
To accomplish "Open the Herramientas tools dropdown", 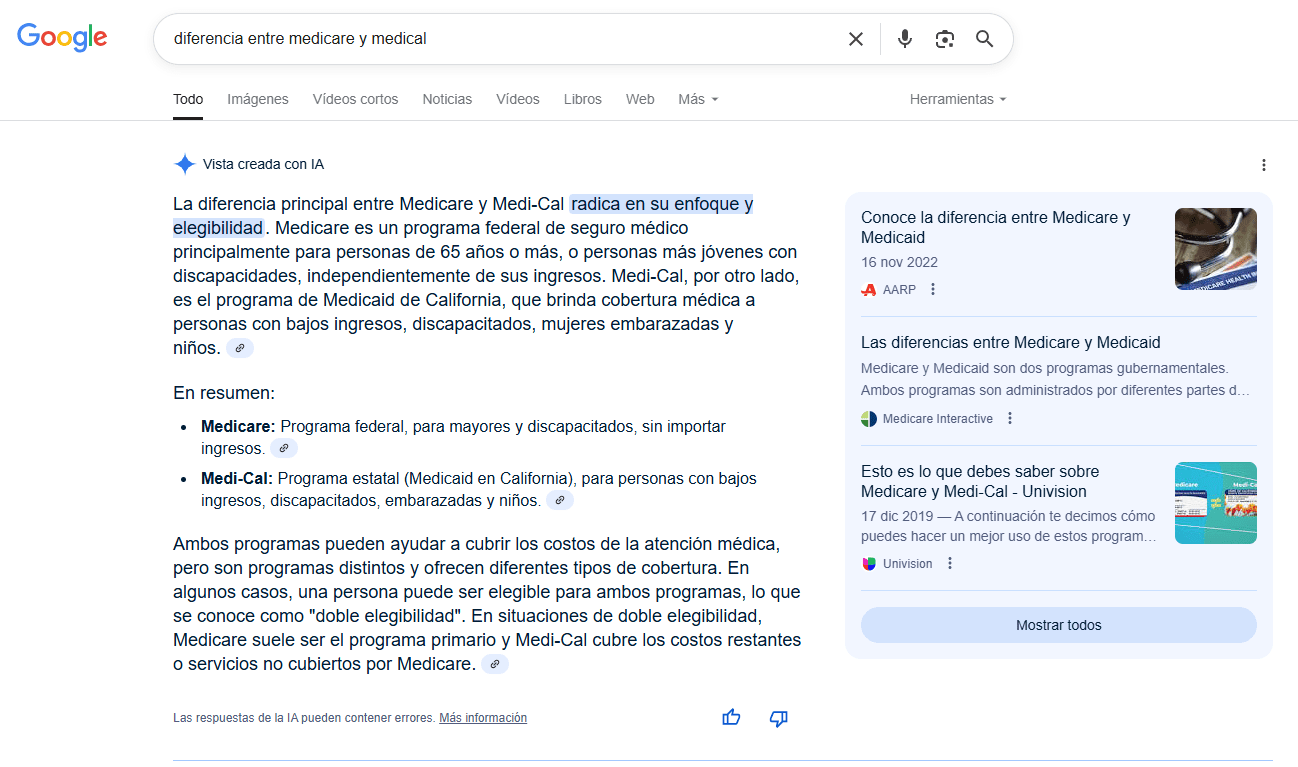I will click(958, 99).
